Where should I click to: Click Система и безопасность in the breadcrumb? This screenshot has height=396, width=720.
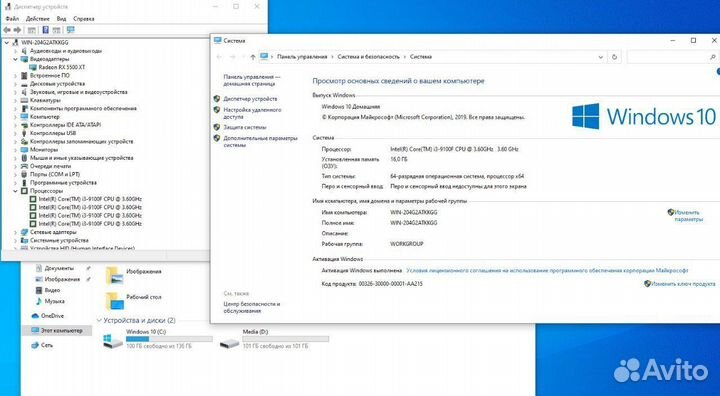pos(369,57)
